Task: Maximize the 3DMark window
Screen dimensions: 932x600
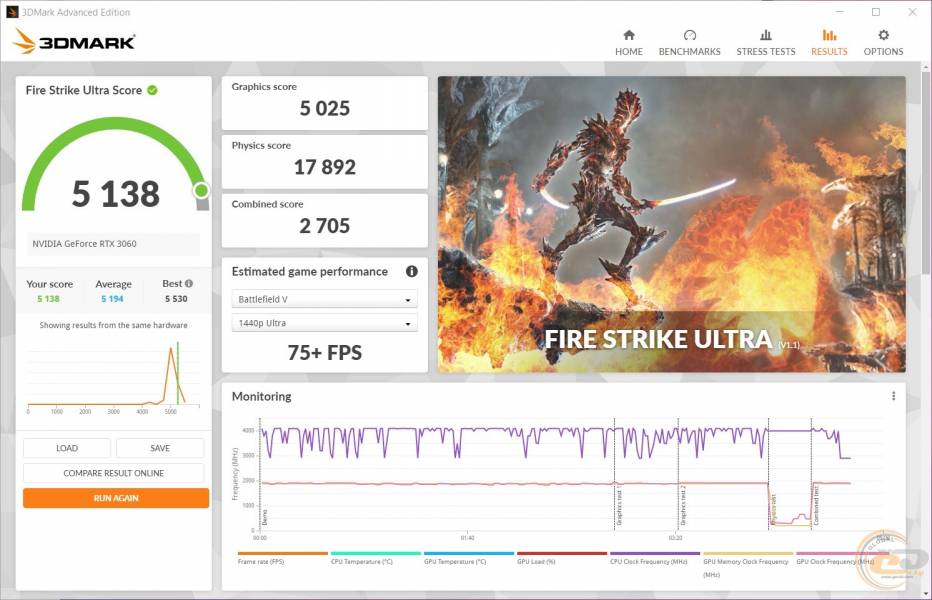Action: tap(876, 12)
